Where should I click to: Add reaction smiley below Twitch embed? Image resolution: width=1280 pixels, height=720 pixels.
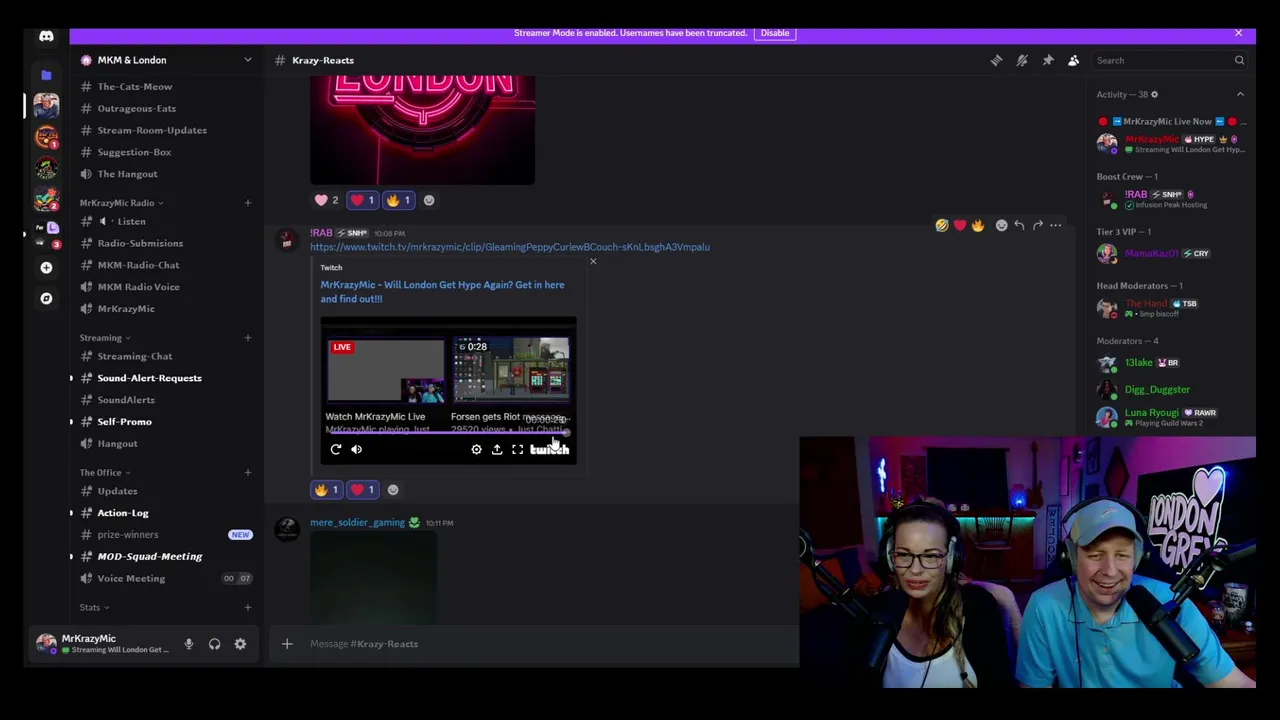click(x=393, y=490)
